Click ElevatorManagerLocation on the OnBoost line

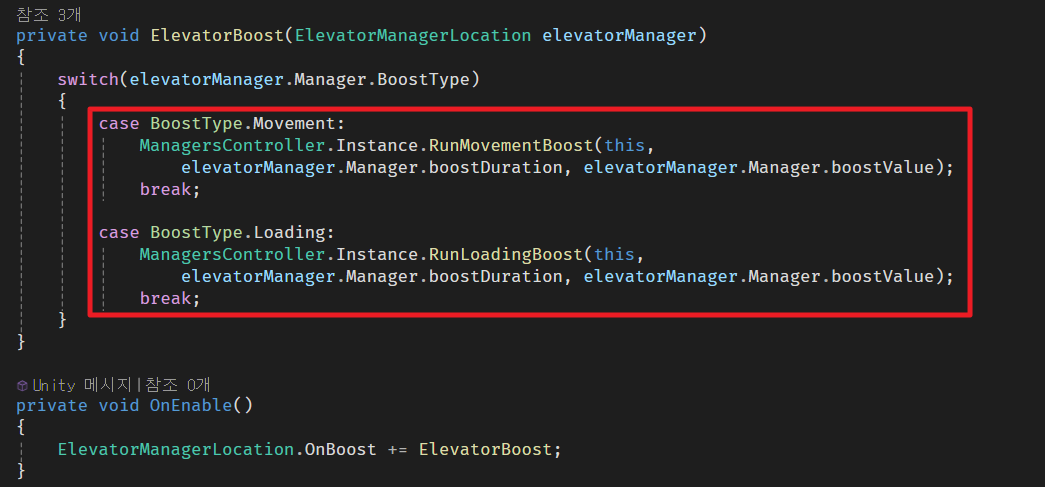click(176, 450)
